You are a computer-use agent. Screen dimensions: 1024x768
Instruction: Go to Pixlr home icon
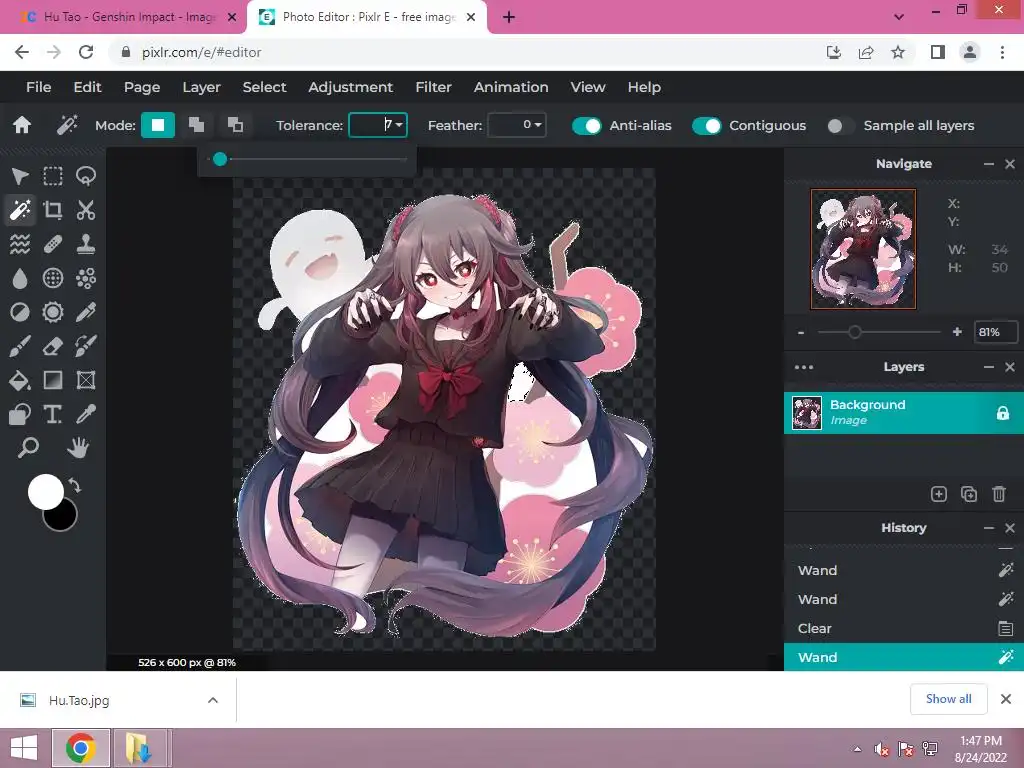[22, 125]
